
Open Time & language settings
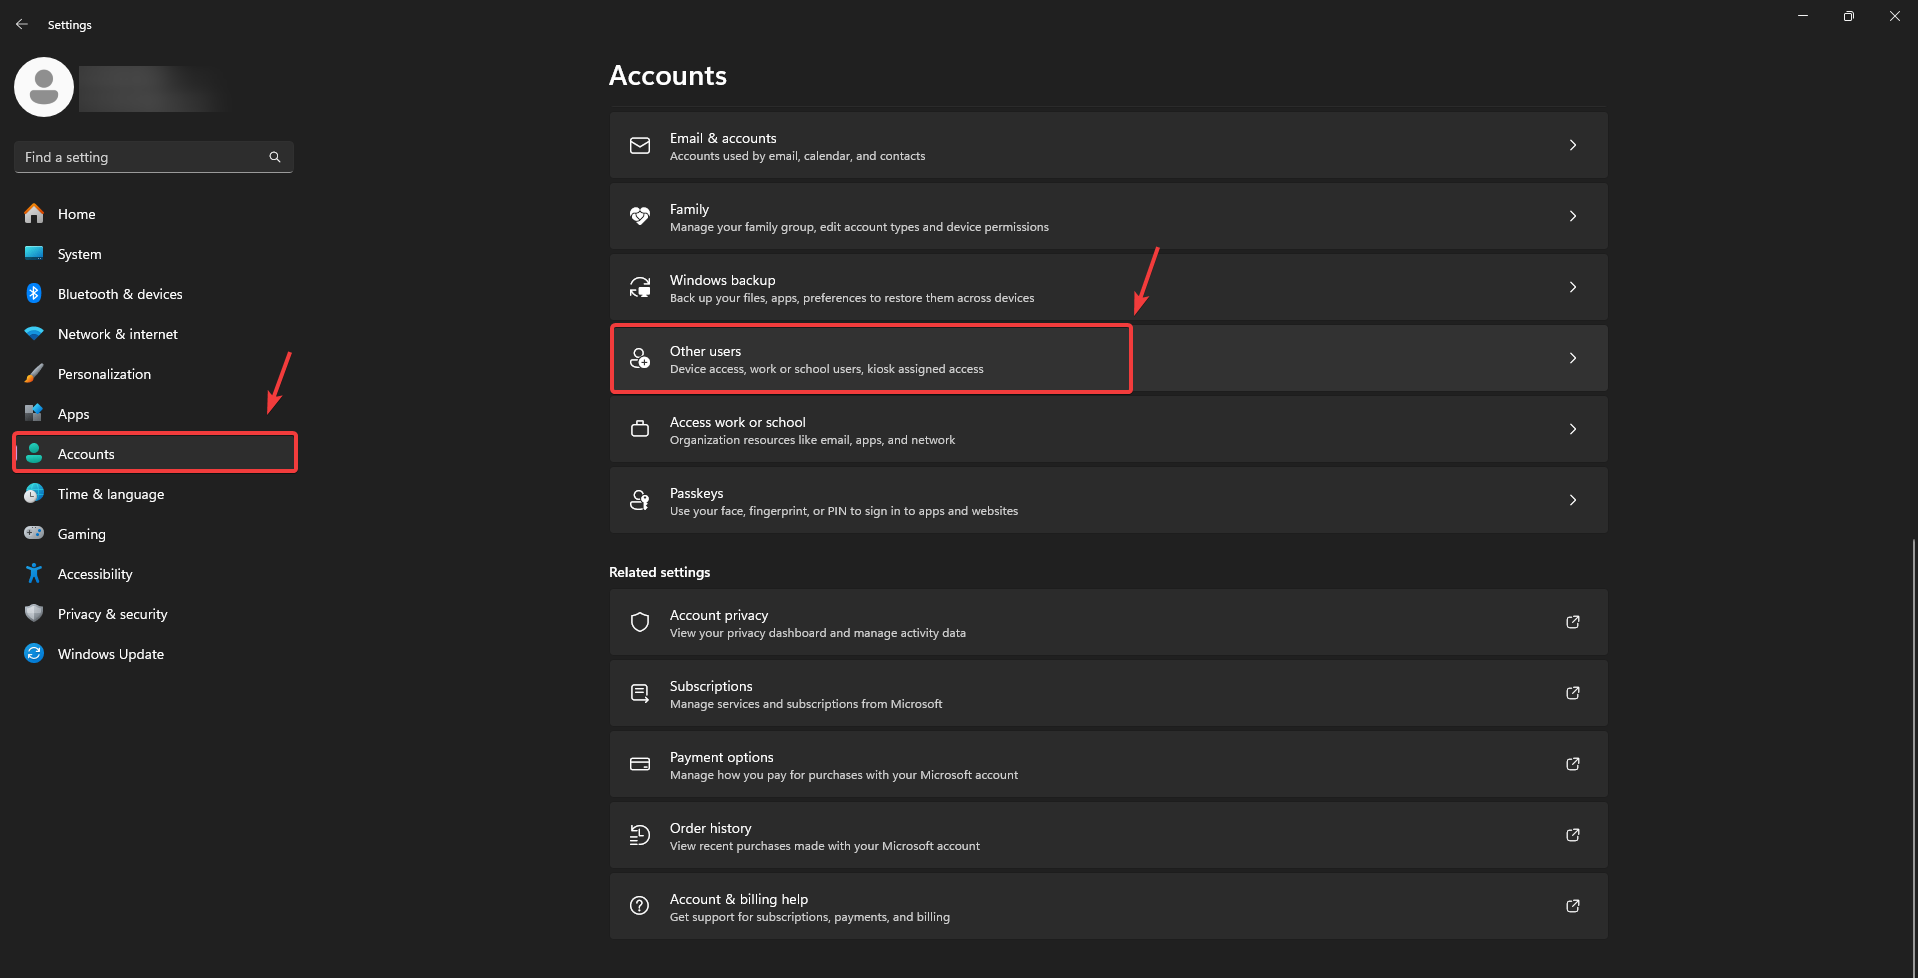pyautogui.click(x=110, y=494)
